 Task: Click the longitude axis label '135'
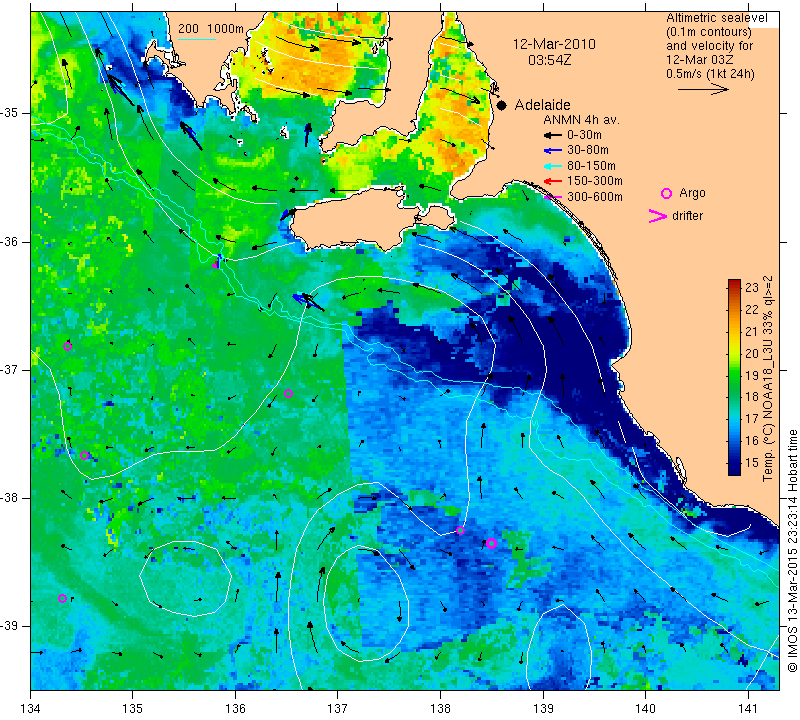[133, 708]
